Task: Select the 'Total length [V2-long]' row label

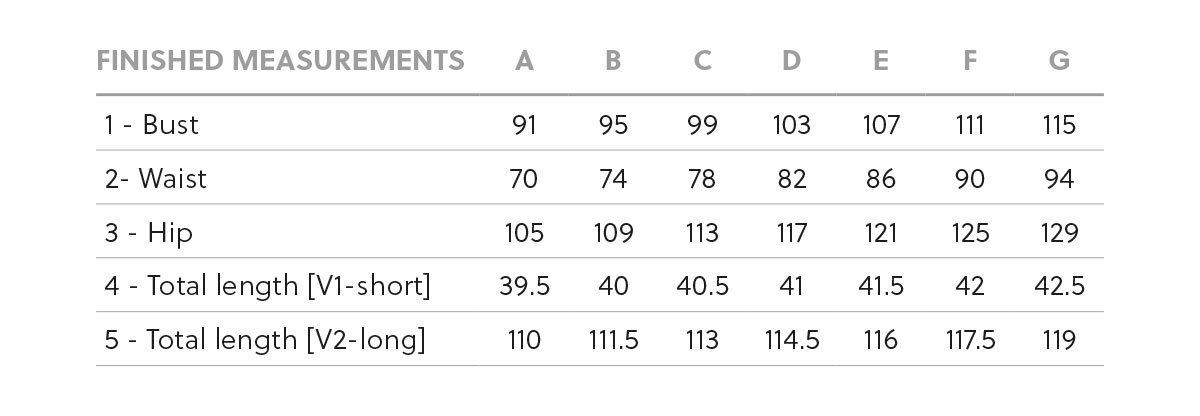Action: (265, 340)
